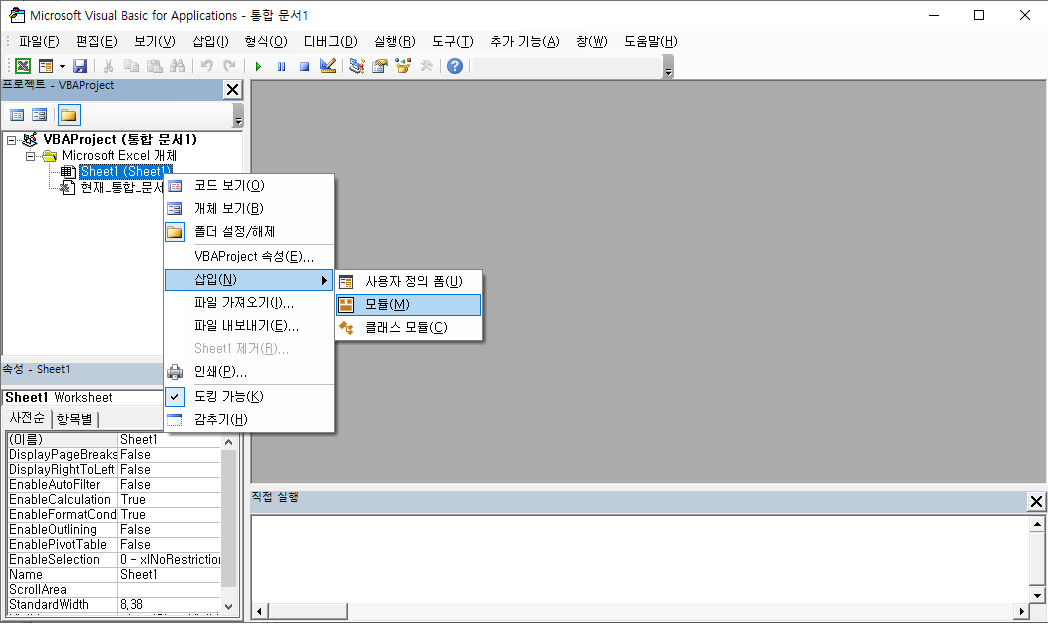The image size is (1048, 624).
Task: Click the Reset stop icon
Action: [304, 66]
